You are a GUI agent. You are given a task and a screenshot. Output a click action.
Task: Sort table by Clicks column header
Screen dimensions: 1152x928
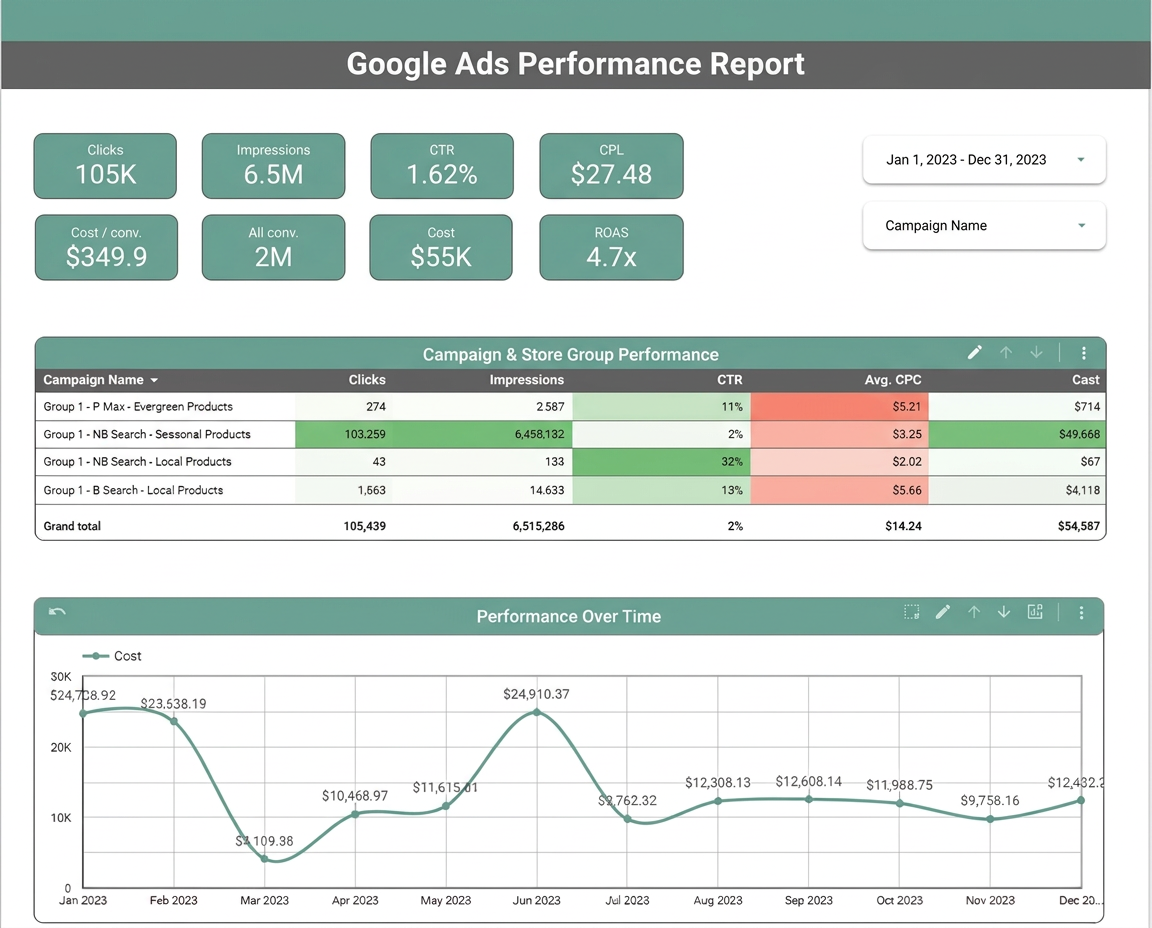367,380
